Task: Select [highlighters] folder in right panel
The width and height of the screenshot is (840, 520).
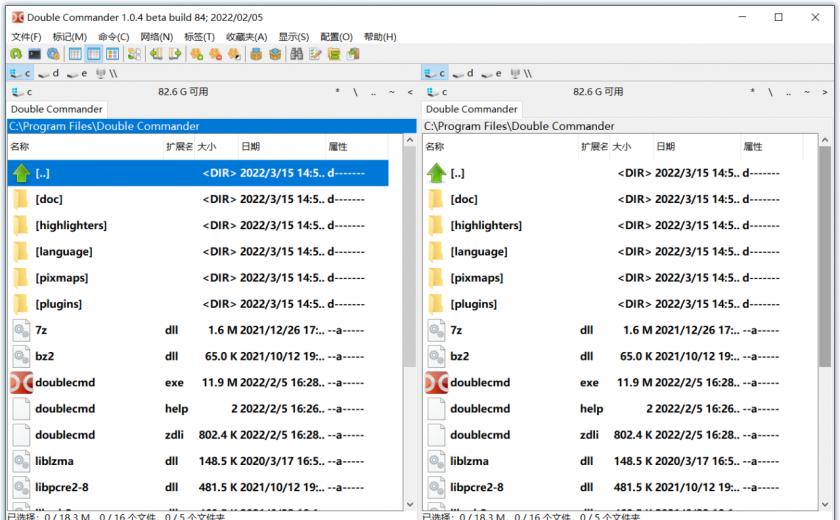Action: tap(613, 225)
